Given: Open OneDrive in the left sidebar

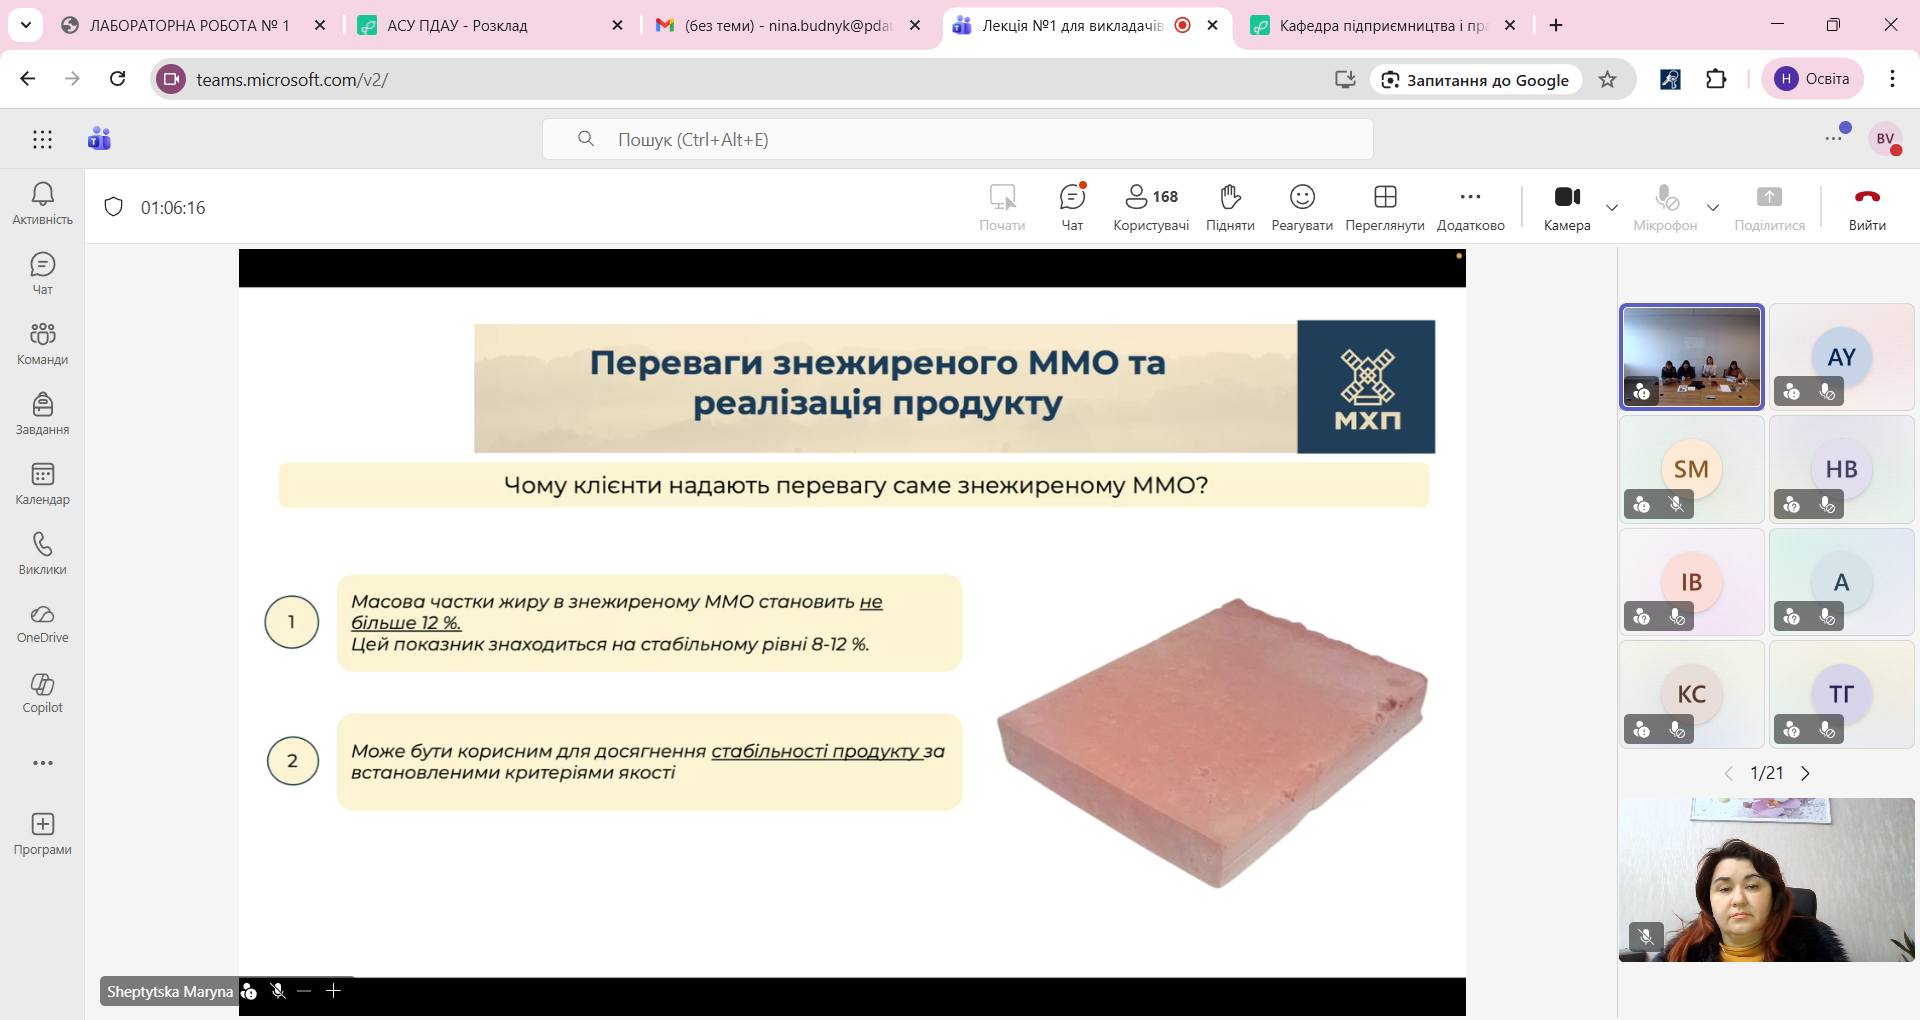Looking at the screenshot, I should click(42, 623).
